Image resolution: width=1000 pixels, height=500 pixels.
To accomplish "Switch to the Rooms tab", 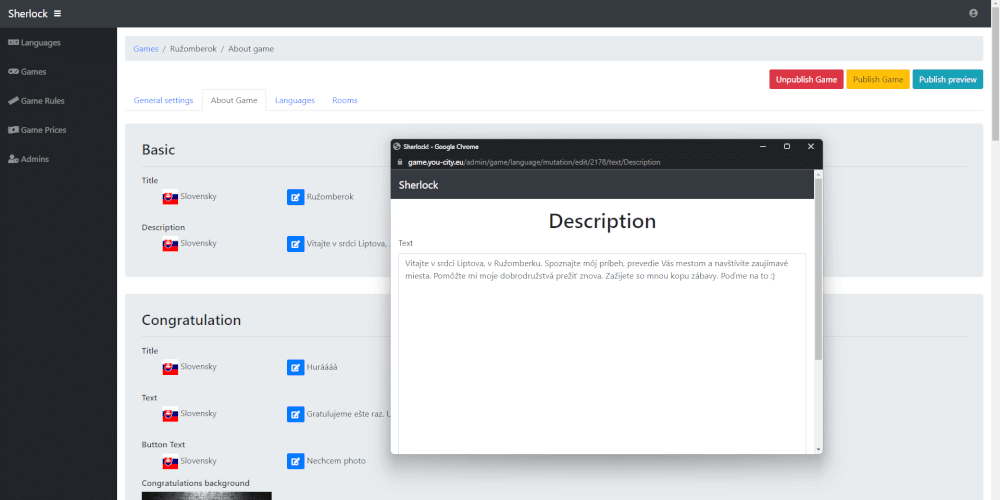I will coord(344,100).
